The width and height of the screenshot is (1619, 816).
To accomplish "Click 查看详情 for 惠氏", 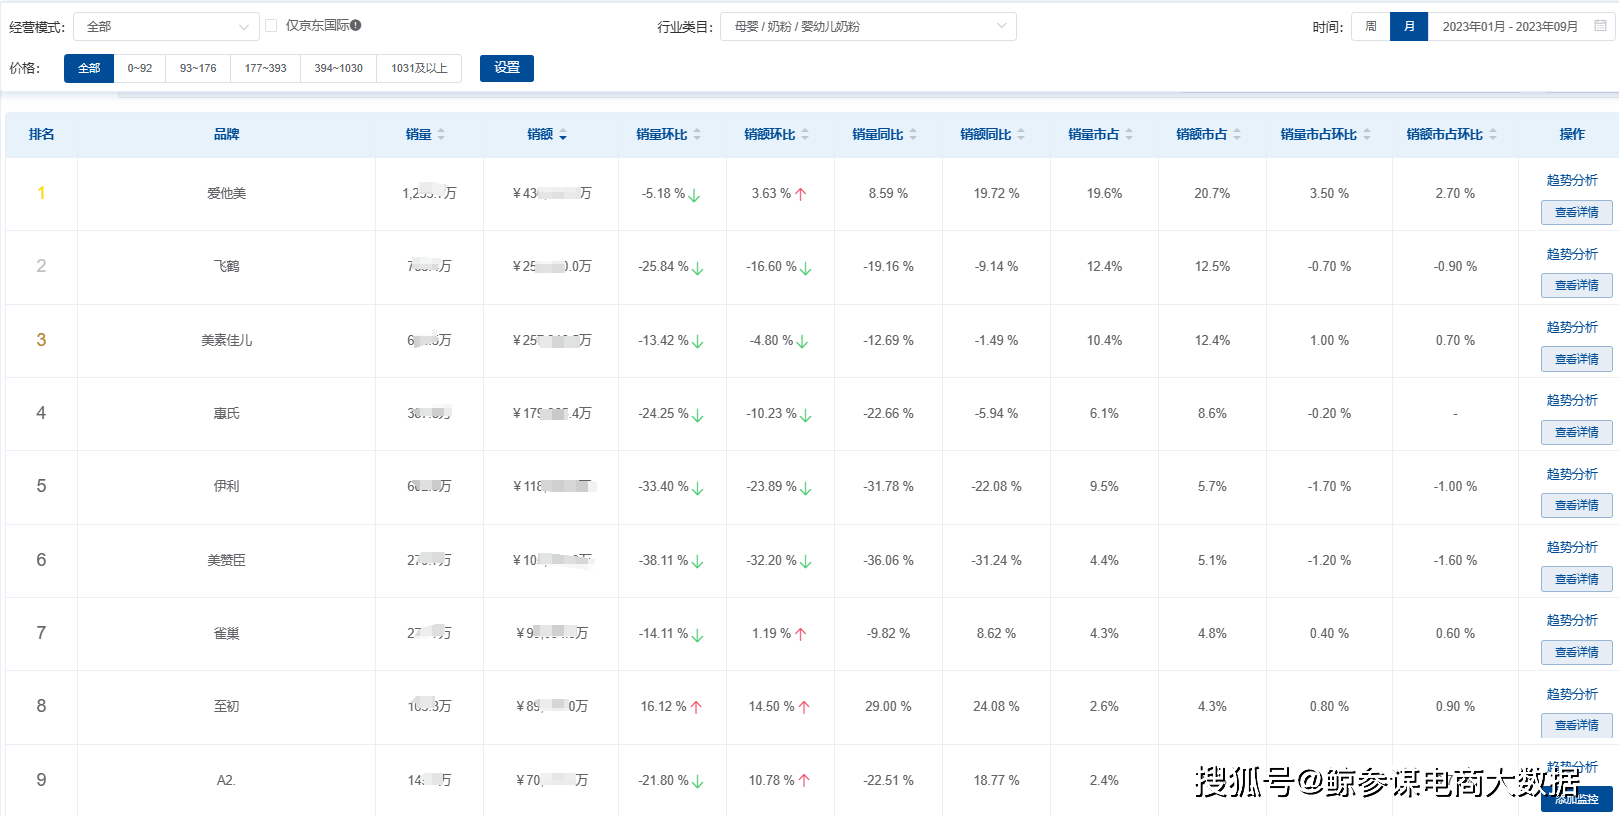I will [x=1577, y=432].
